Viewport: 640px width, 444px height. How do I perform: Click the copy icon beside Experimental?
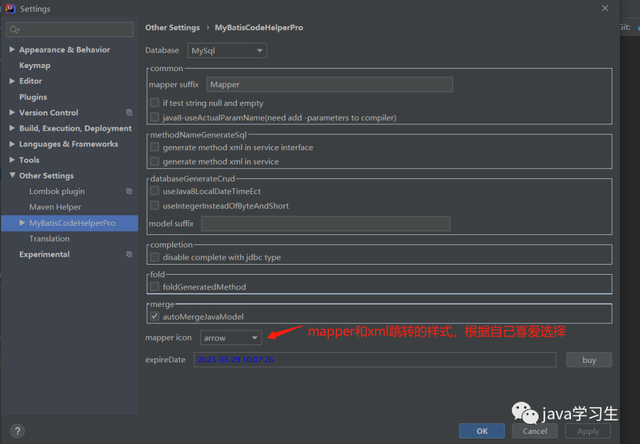129,254
